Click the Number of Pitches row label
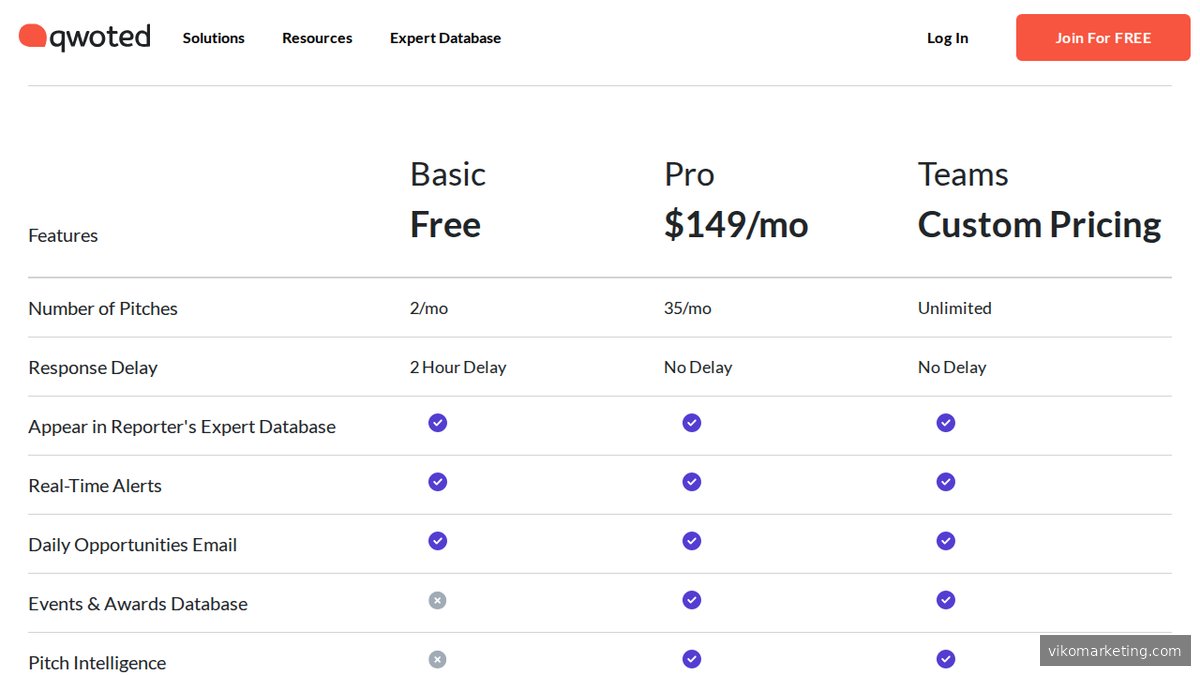Viewport: 1200px width, 675px height. point(103,309)
